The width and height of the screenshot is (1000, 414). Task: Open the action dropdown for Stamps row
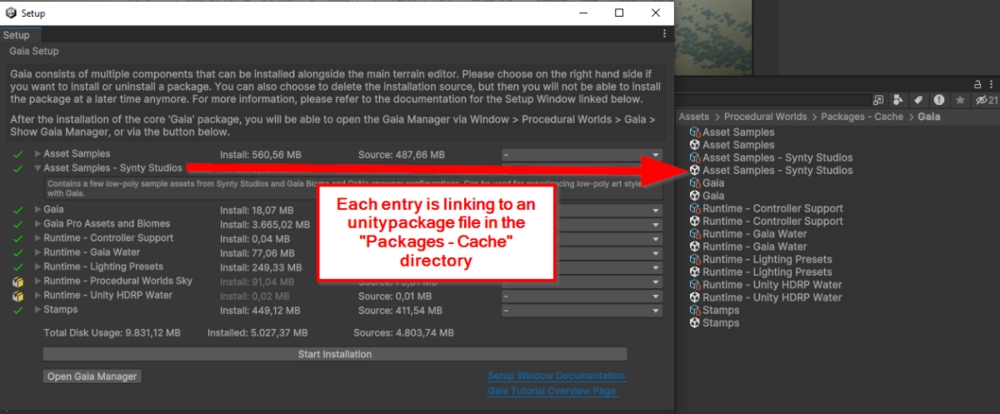[582, 311]
